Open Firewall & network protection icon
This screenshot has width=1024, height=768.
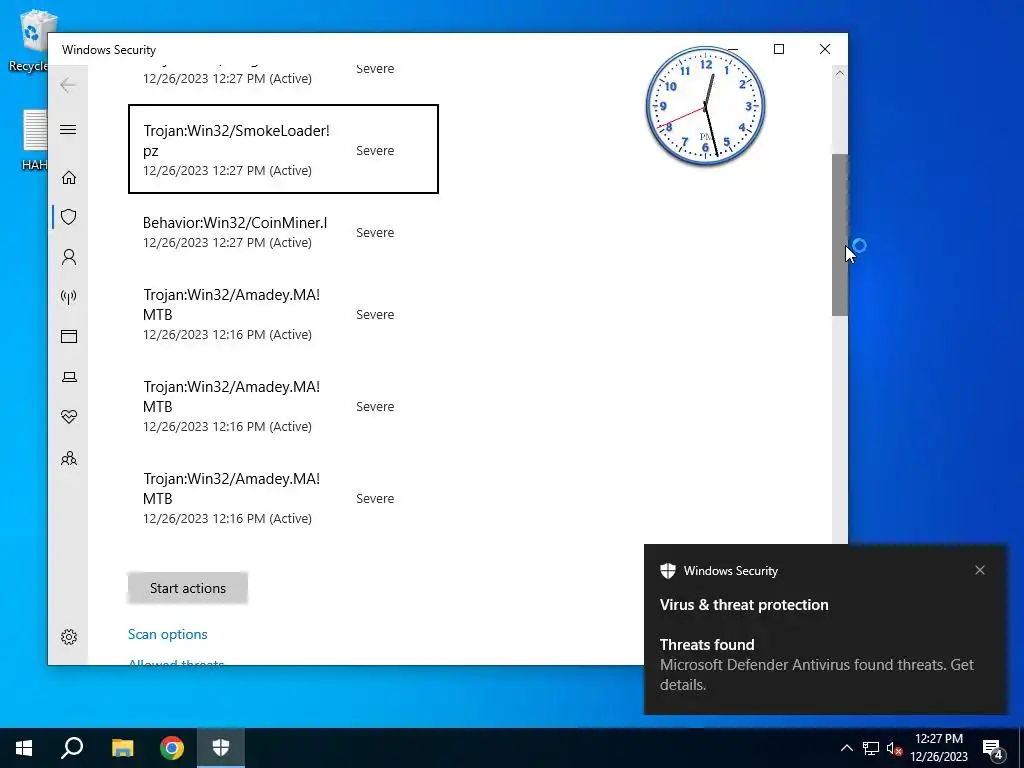point(69,297)
